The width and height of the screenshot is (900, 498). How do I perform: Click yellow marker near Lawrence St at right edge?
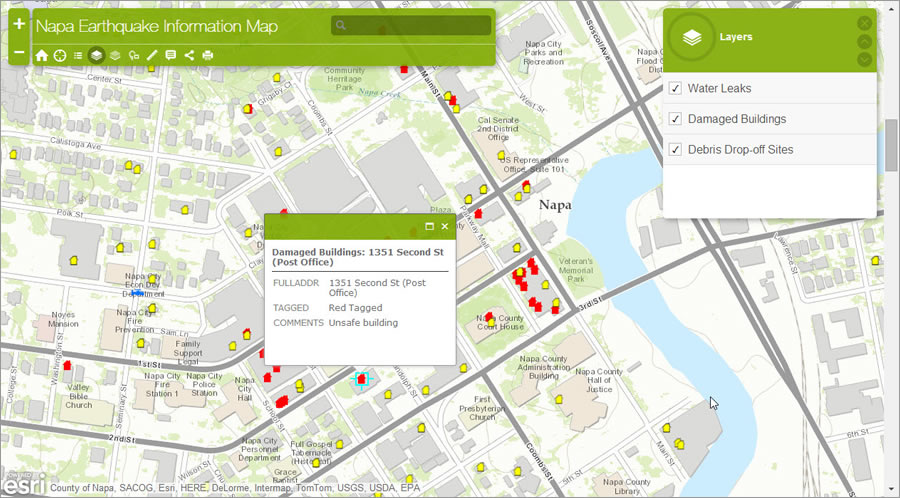(x=875, y=260)
